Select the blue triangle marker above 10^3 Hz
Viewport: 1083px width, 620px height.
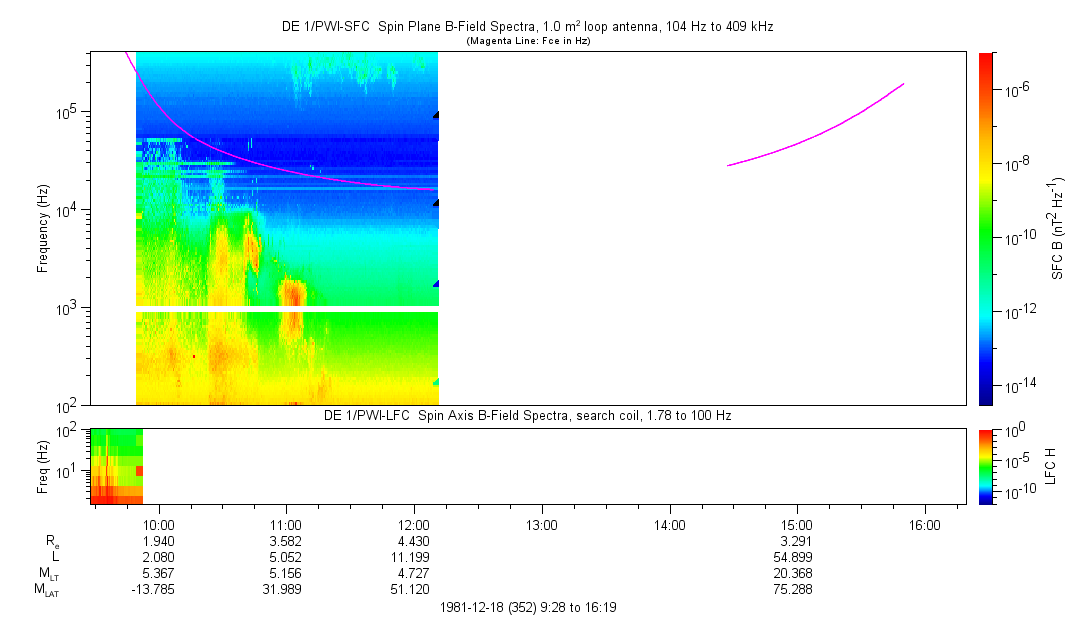click(436, 284)
